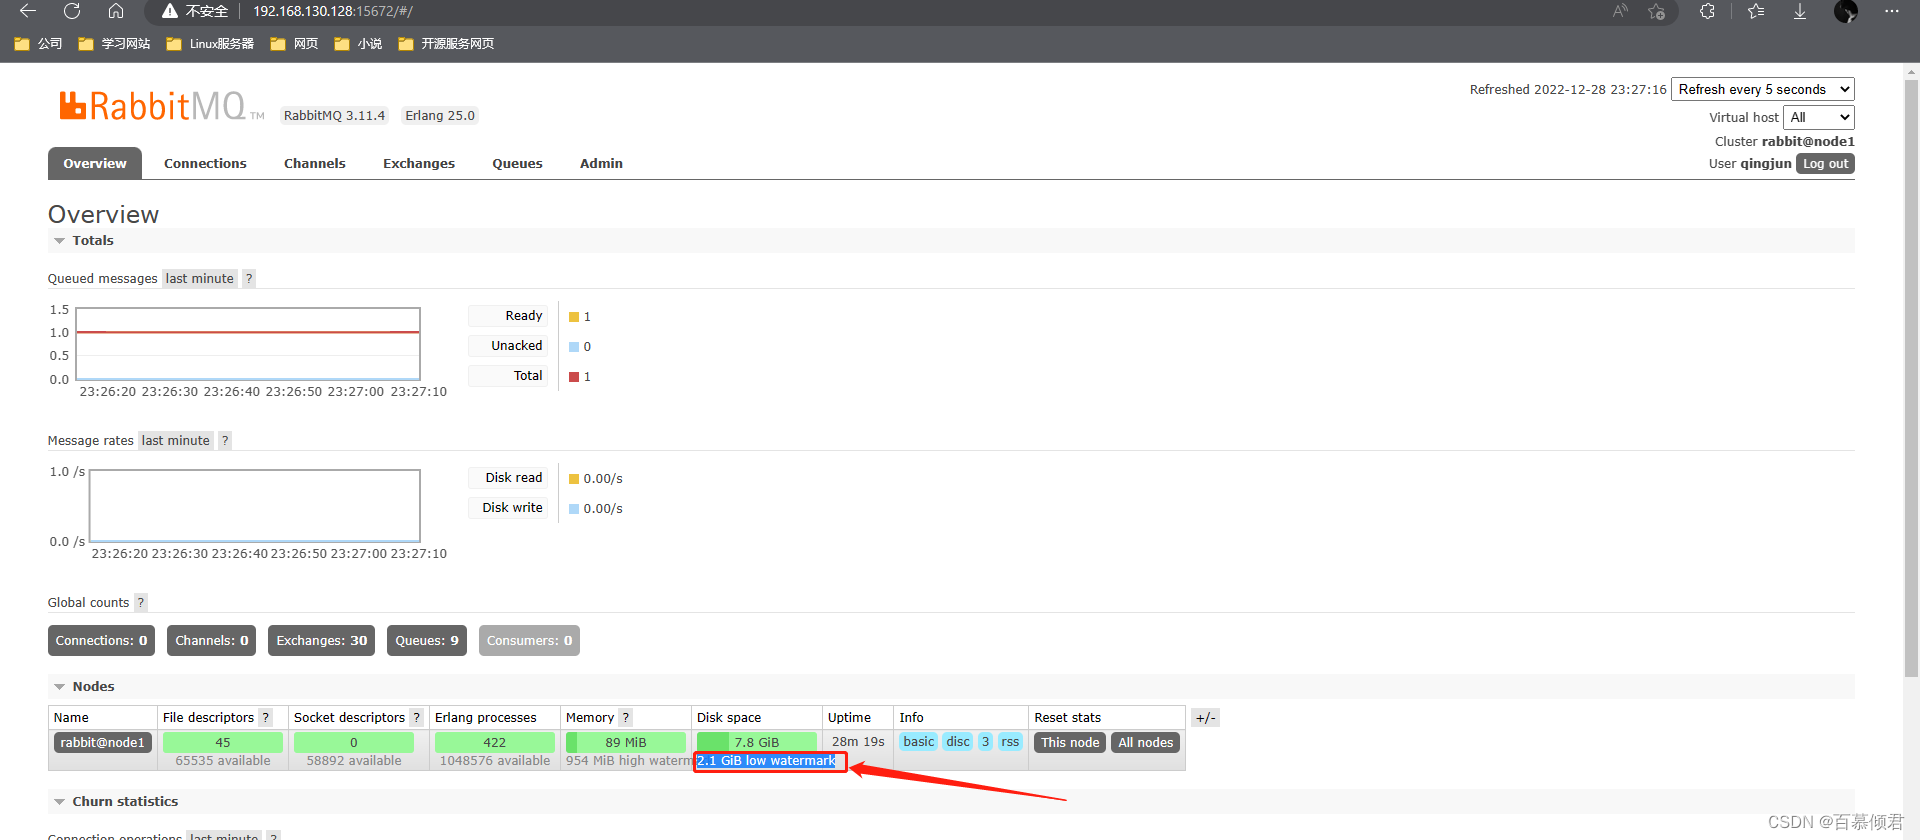Open the 网页 bookmark folder
1920x840 pixels.
click(x=294, y=44)
